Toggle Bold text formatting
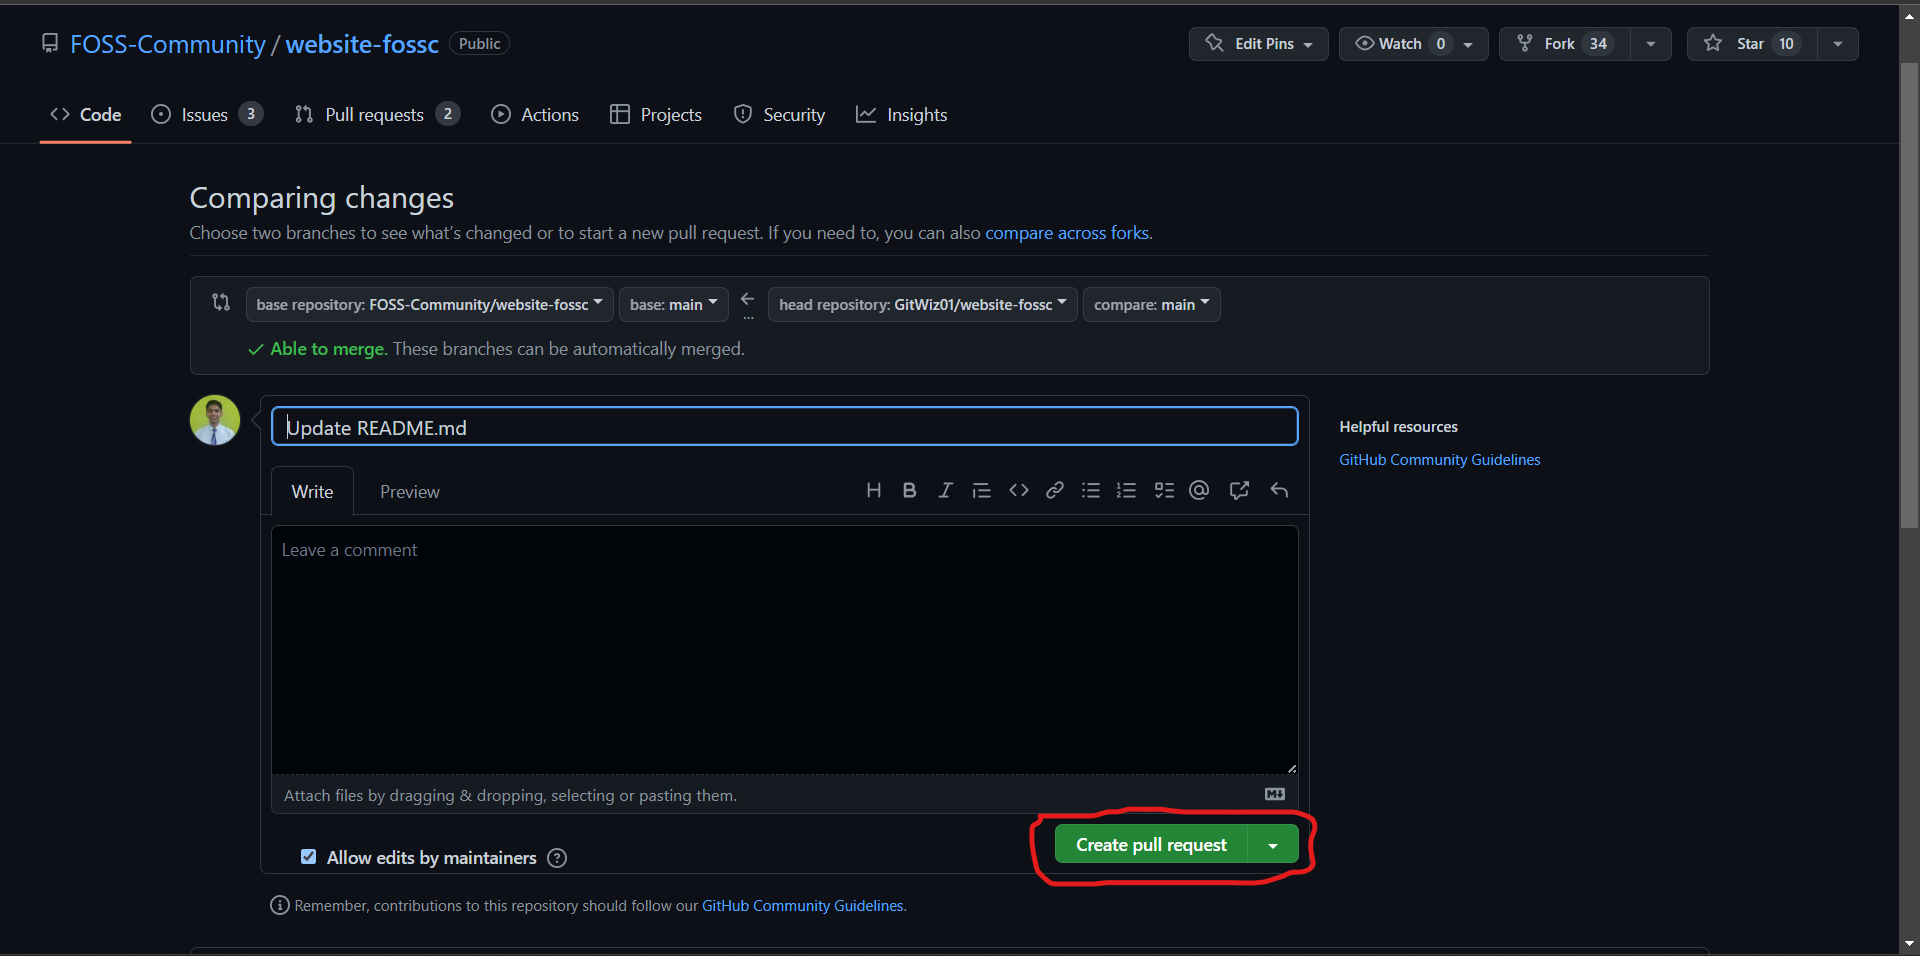Image resolution: width=1920 pixels, height=956 pixels. click(909, 490)
